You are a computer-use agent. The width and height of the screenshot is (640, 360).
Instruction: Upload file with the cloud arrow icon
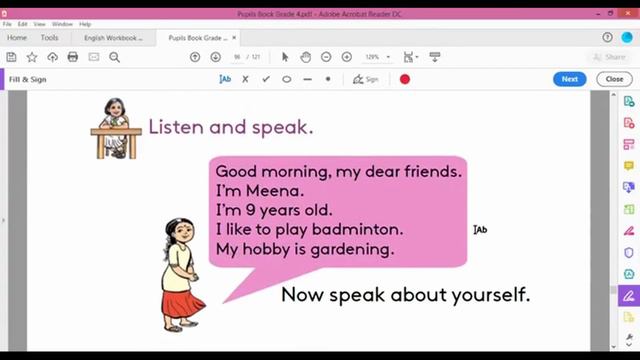coord(52,57)
